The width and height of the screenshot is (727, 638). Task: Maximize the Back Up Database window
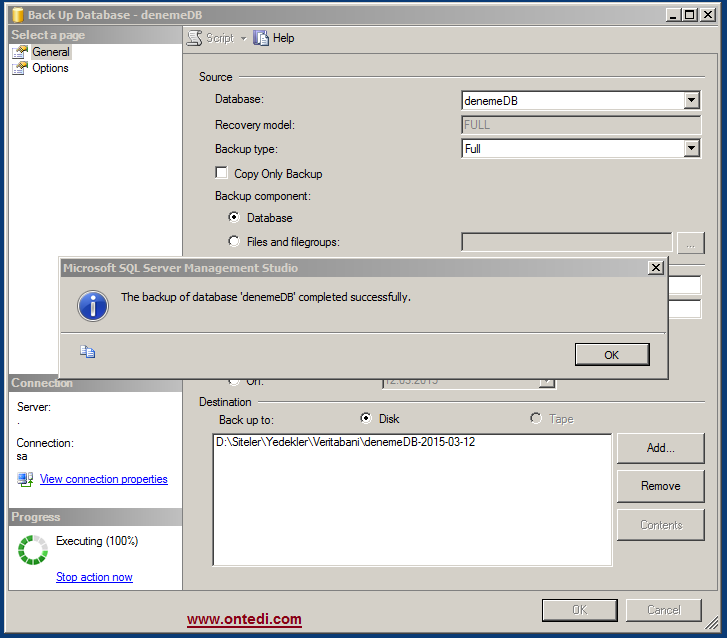click(690, 15)
